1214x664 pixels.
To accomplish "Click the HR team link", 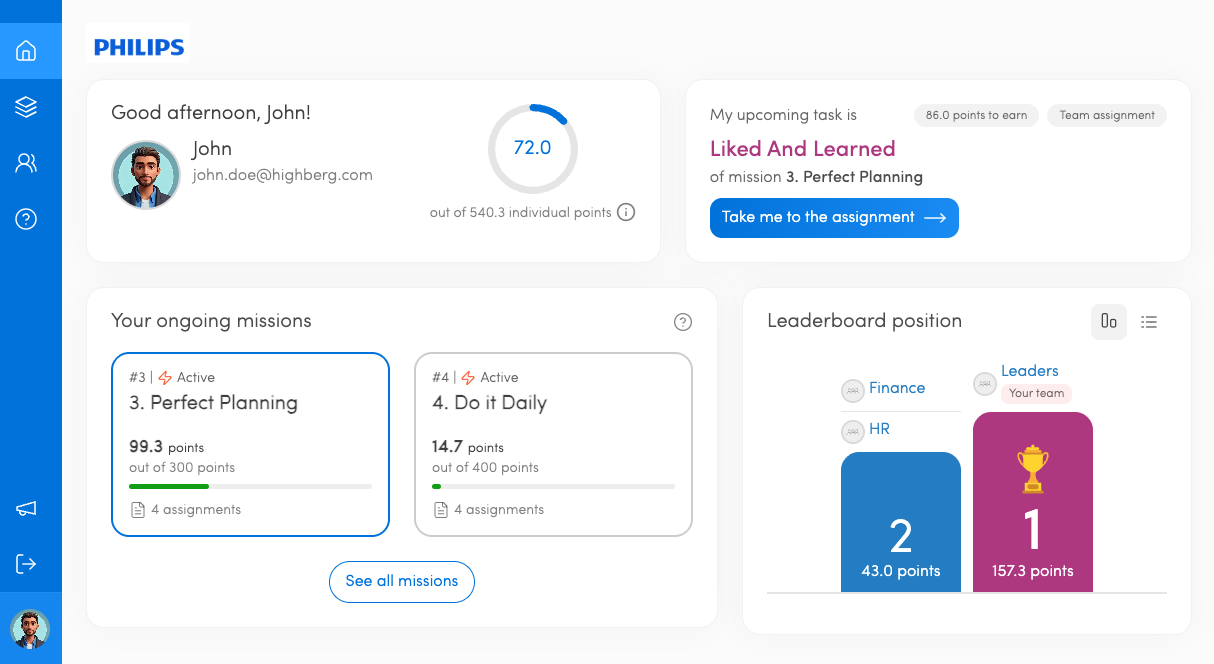I will (879, 429).
